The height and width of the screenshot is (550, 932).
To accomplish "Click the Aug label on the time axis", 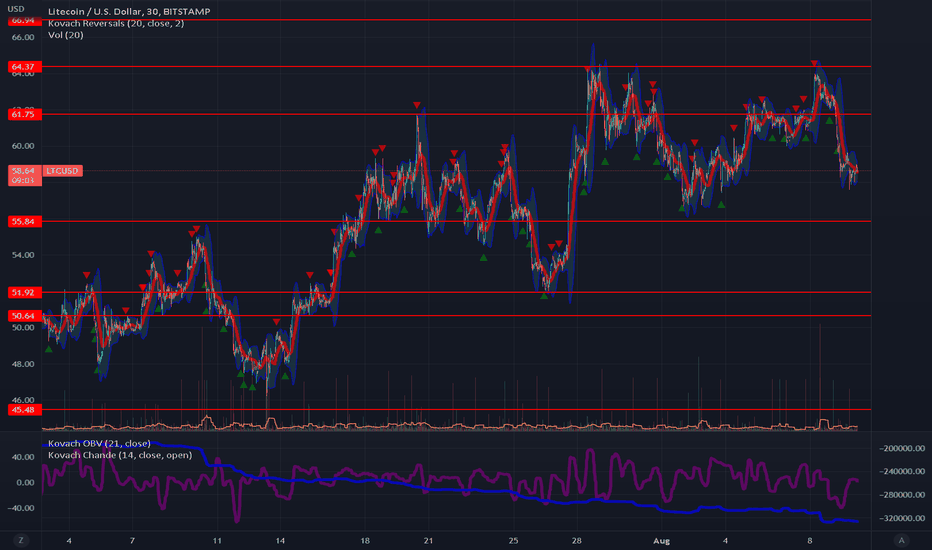I will 661,540.
